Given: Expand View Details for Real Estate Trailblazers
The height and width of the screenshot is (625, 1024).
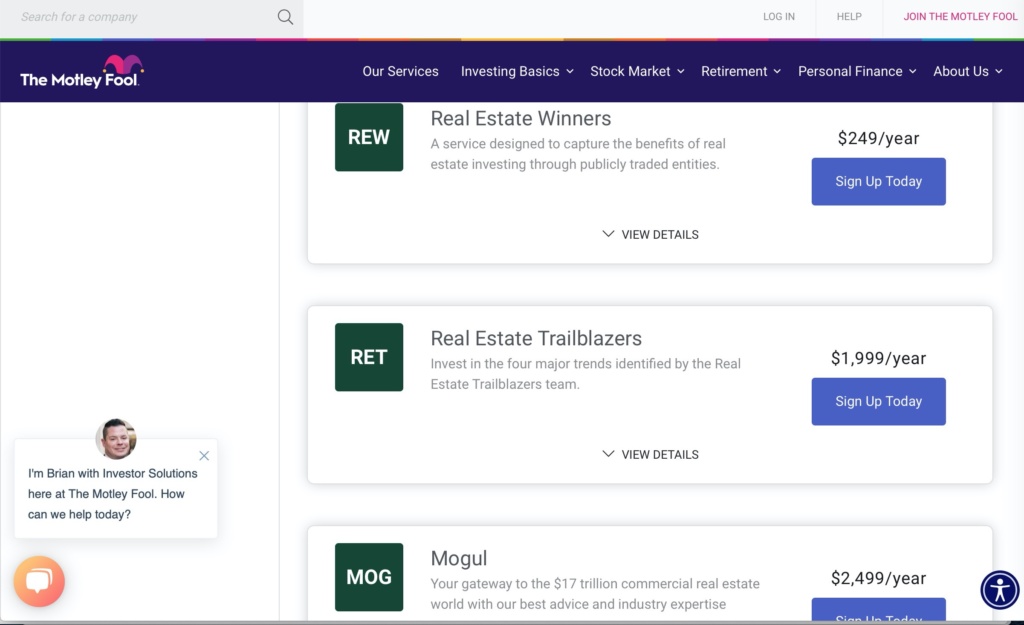Looking at the screenshot, I should click(650, 455).
